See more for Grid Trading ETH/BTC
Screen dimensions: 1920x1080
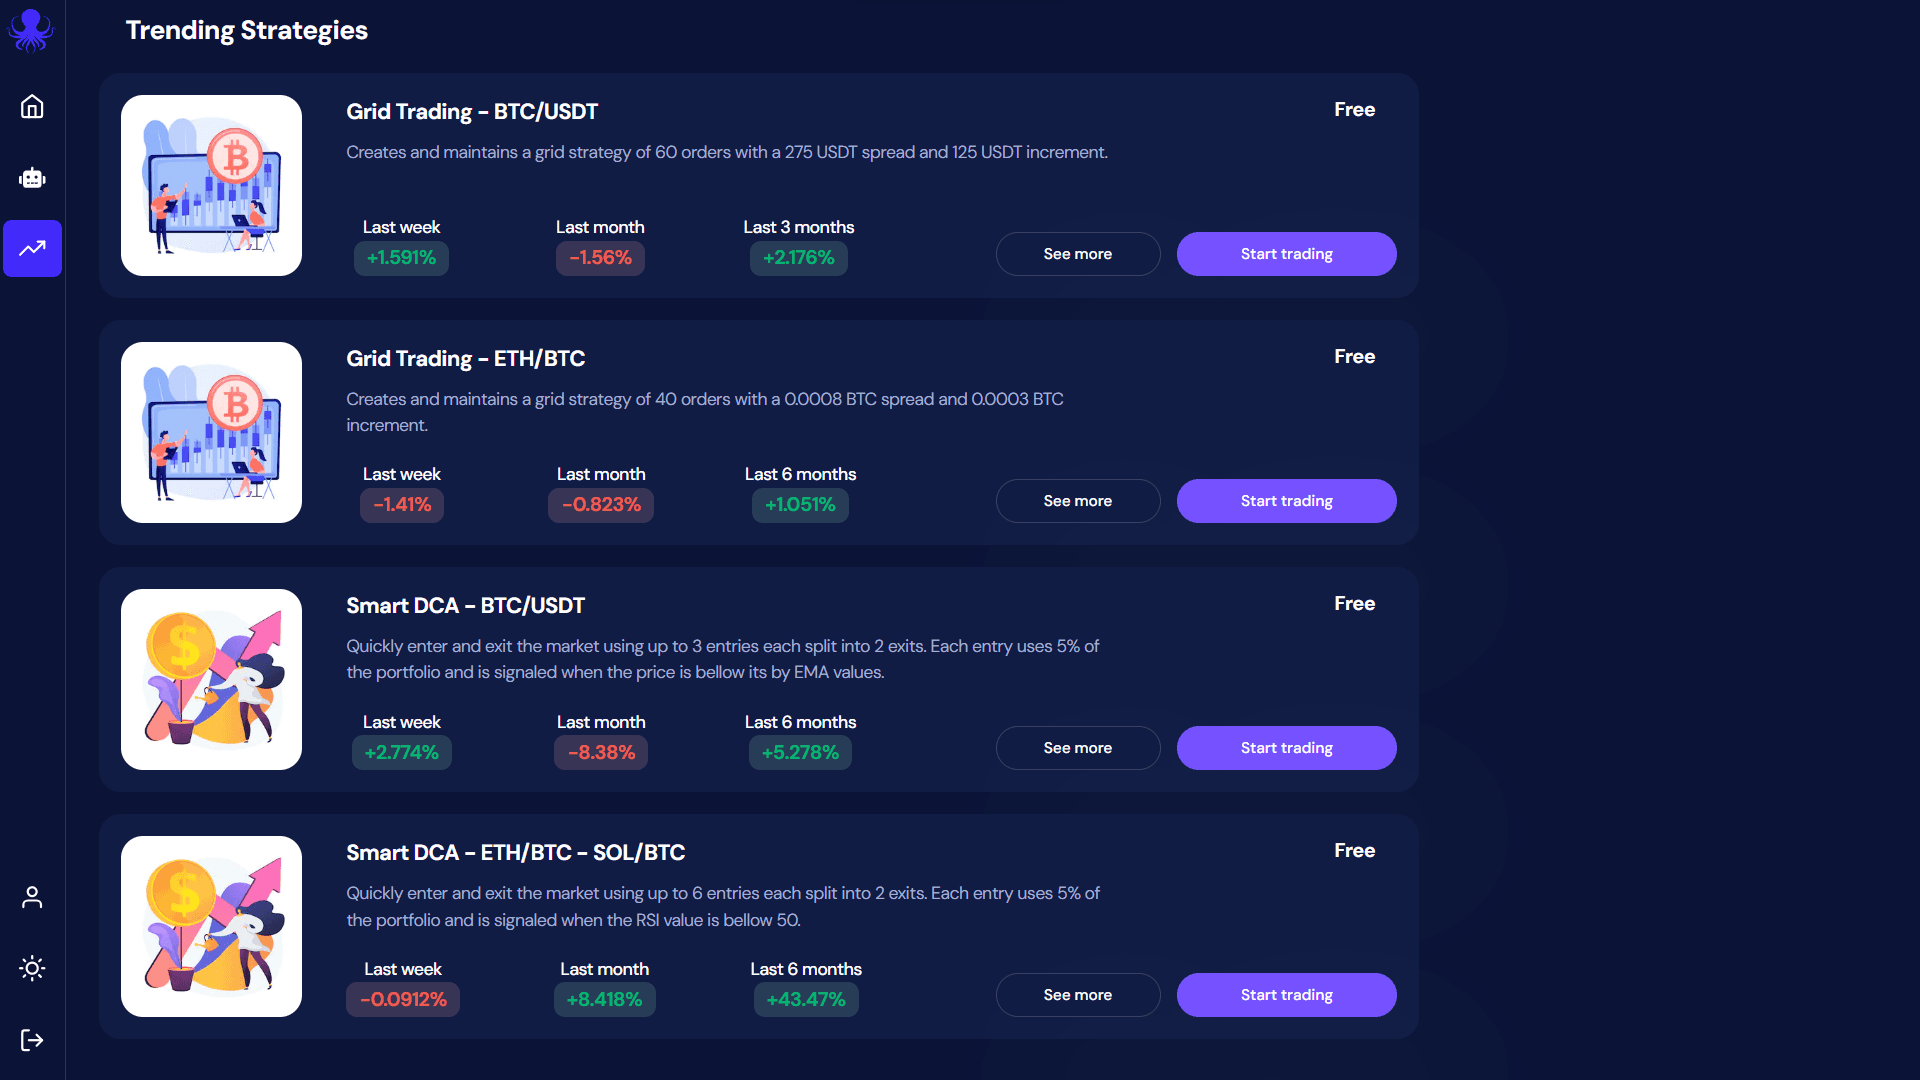coord(1078,501)
